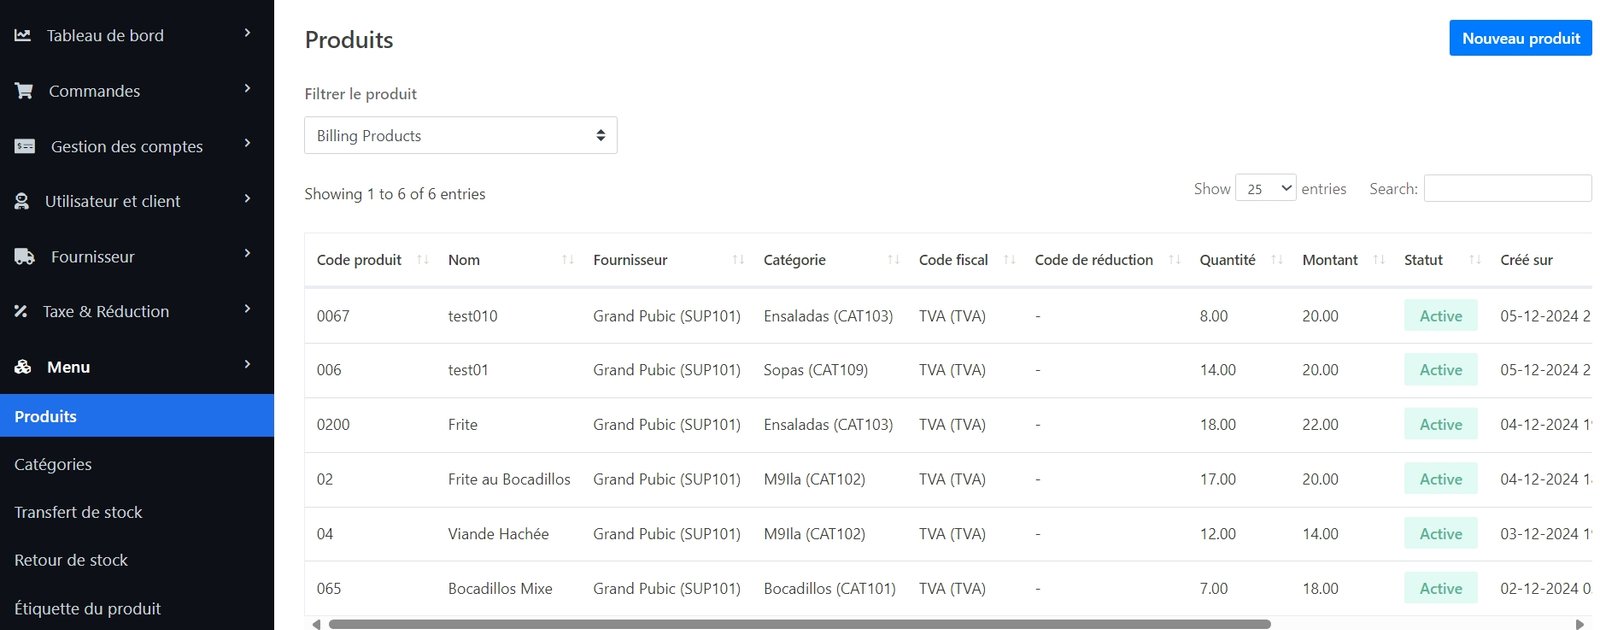
Task: Sort table by Code produit arrows
Action: [422, 260]
